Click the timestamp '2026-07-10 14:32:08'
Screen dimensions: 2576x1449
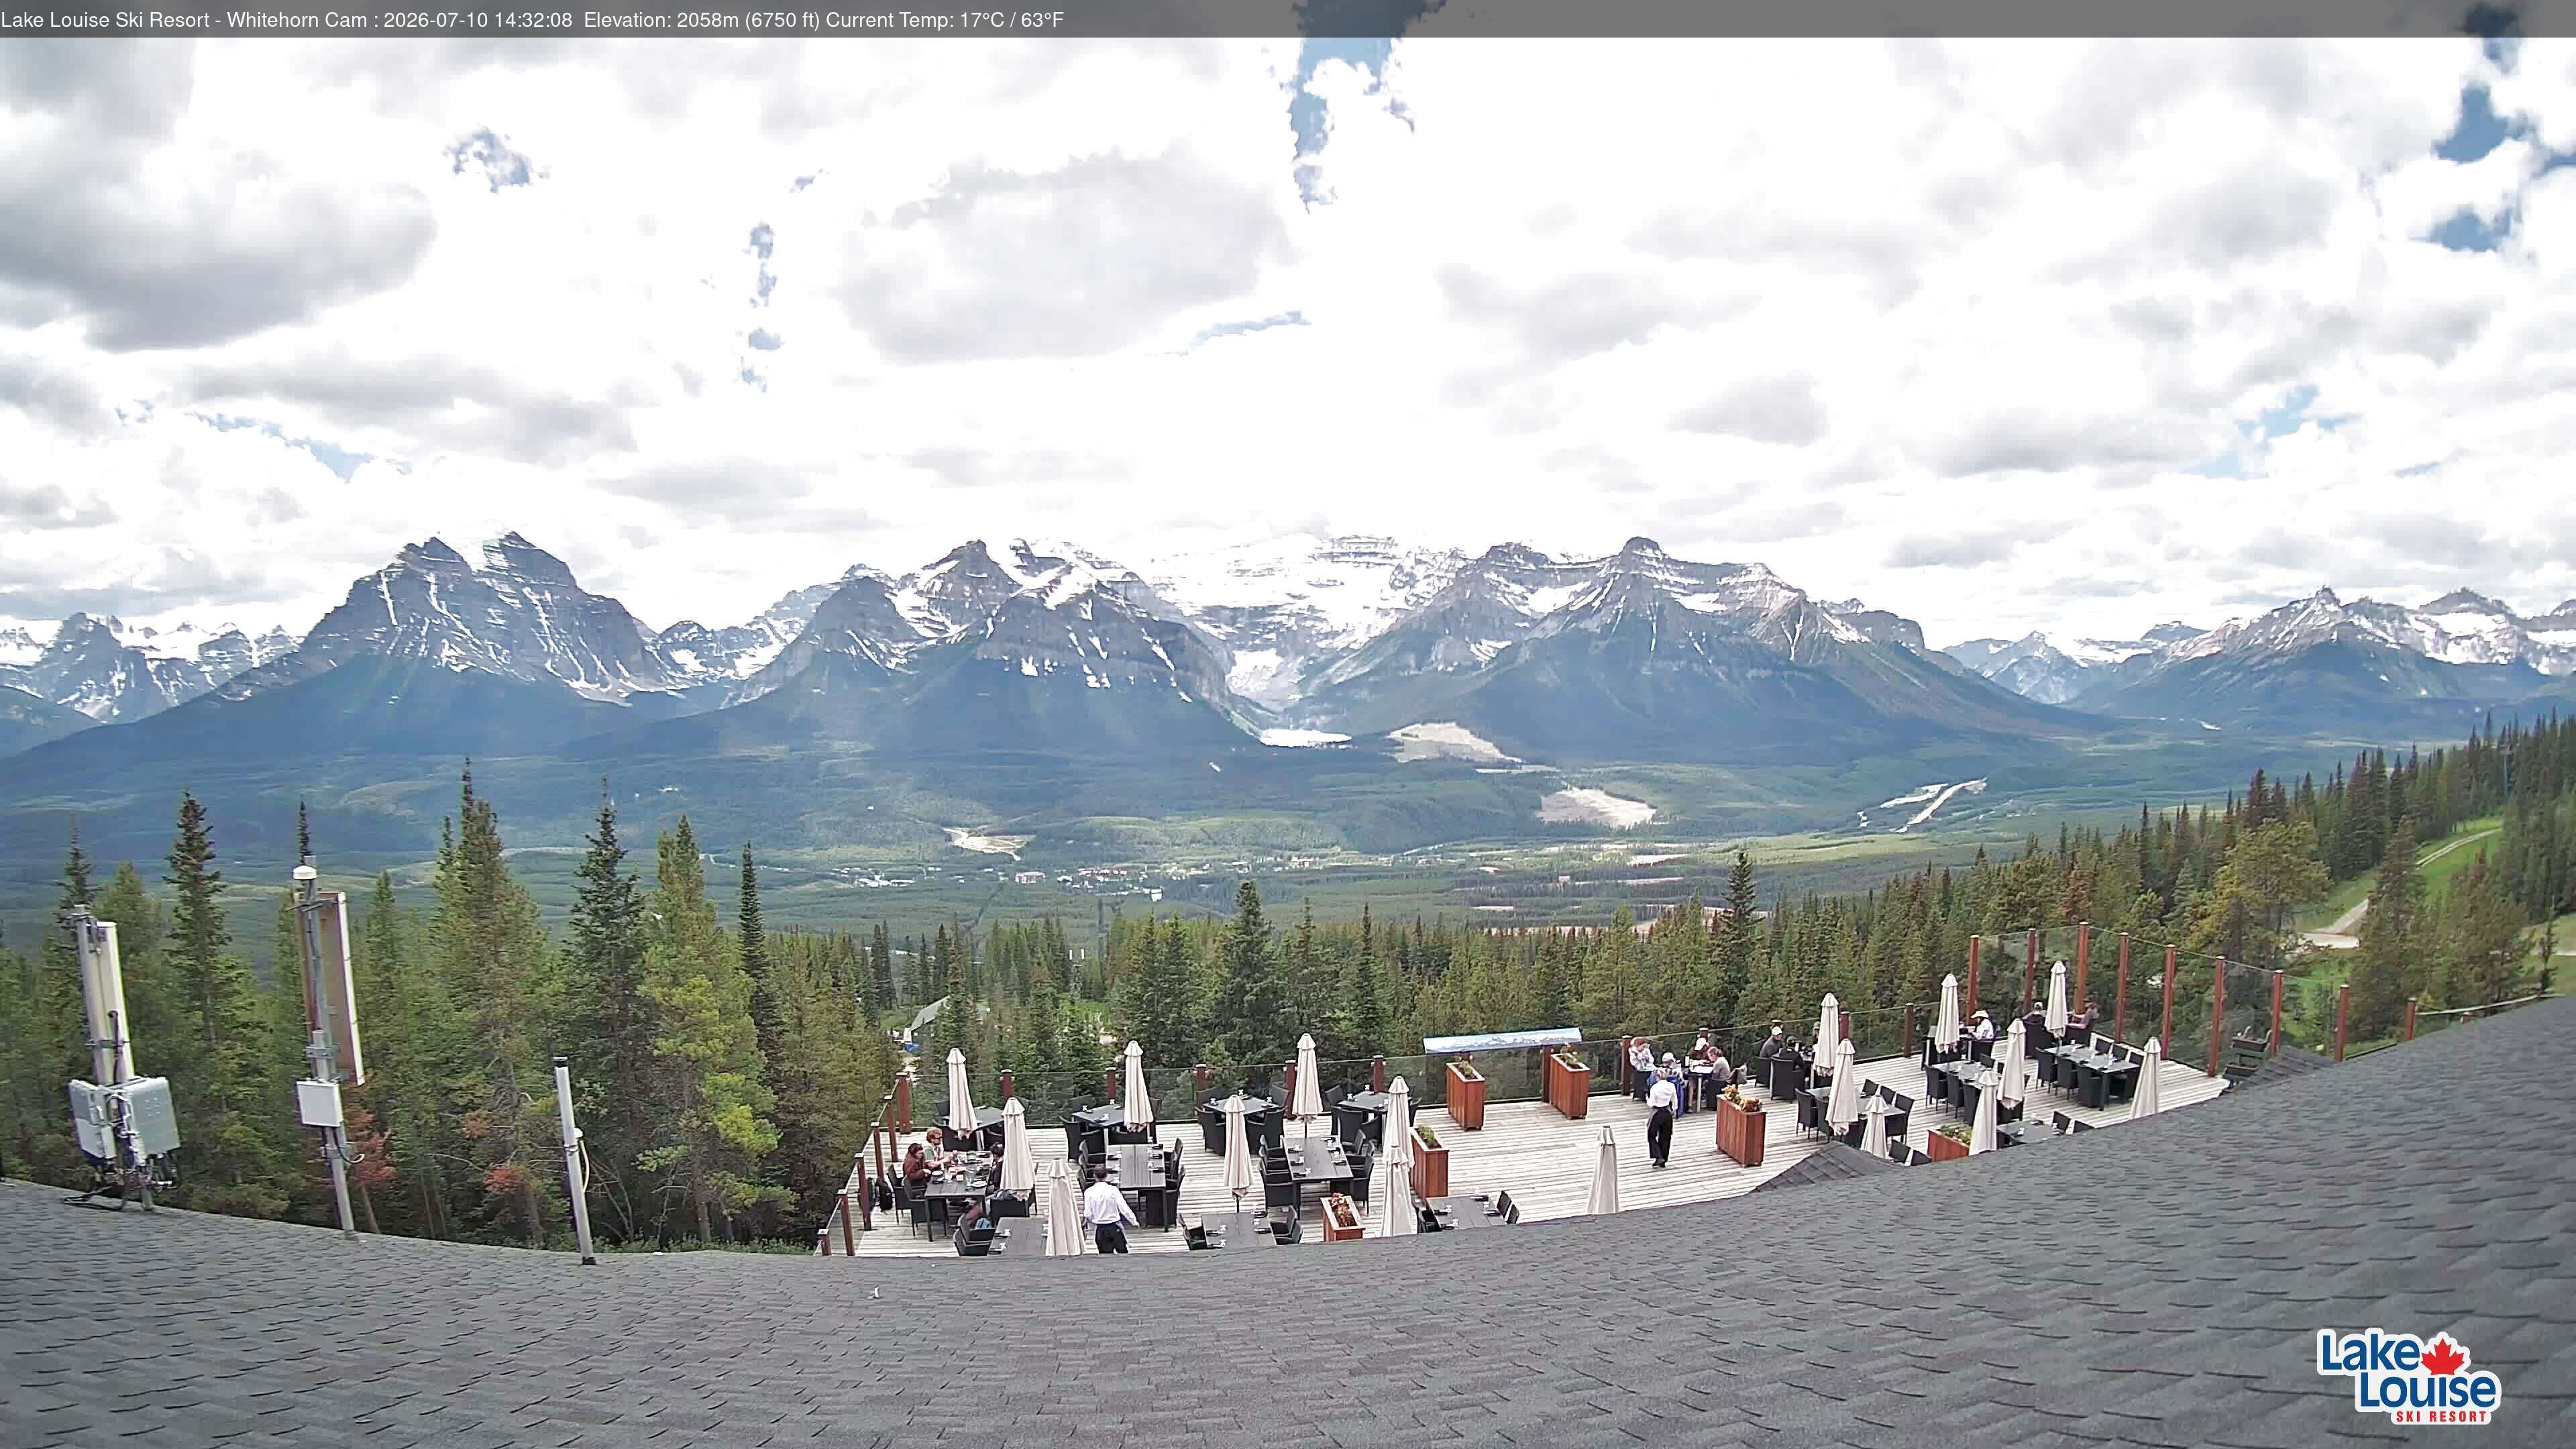tap(478, 20)
